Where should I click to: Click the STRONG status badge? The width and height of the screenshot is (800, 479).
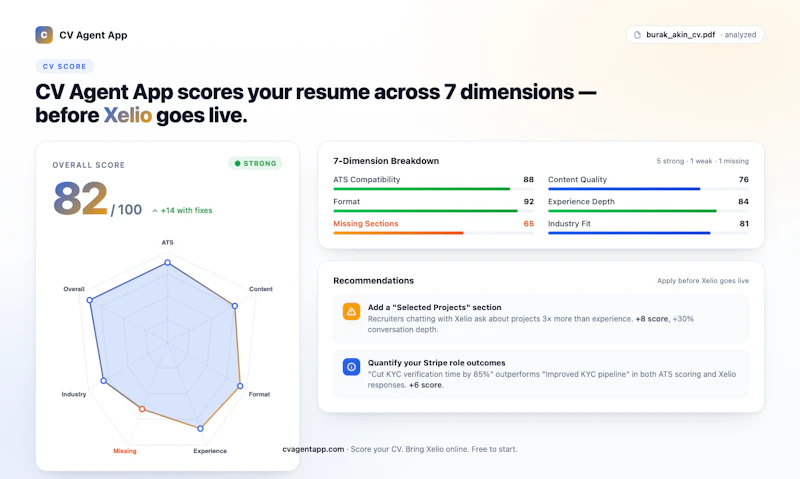255,163
